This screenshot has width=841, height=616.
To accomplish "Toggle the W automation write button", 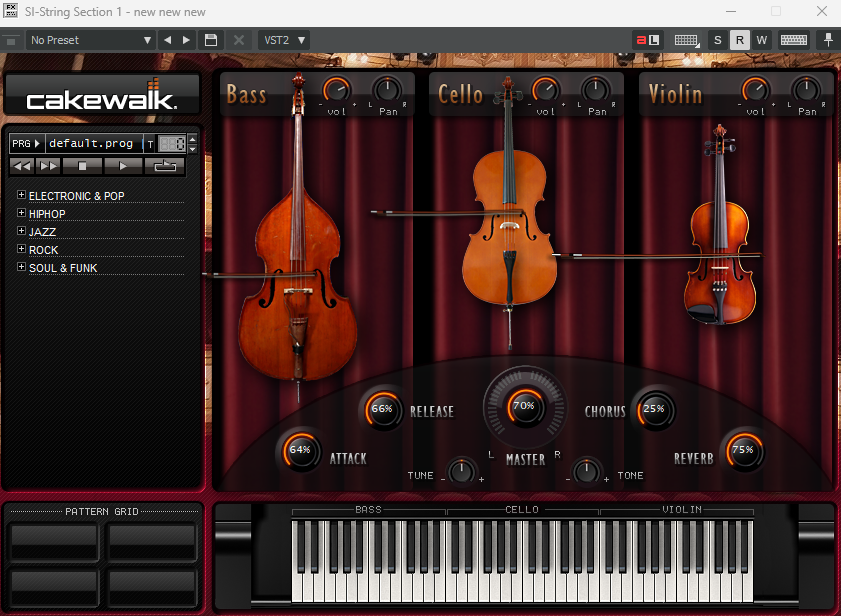I will [762, 40].
